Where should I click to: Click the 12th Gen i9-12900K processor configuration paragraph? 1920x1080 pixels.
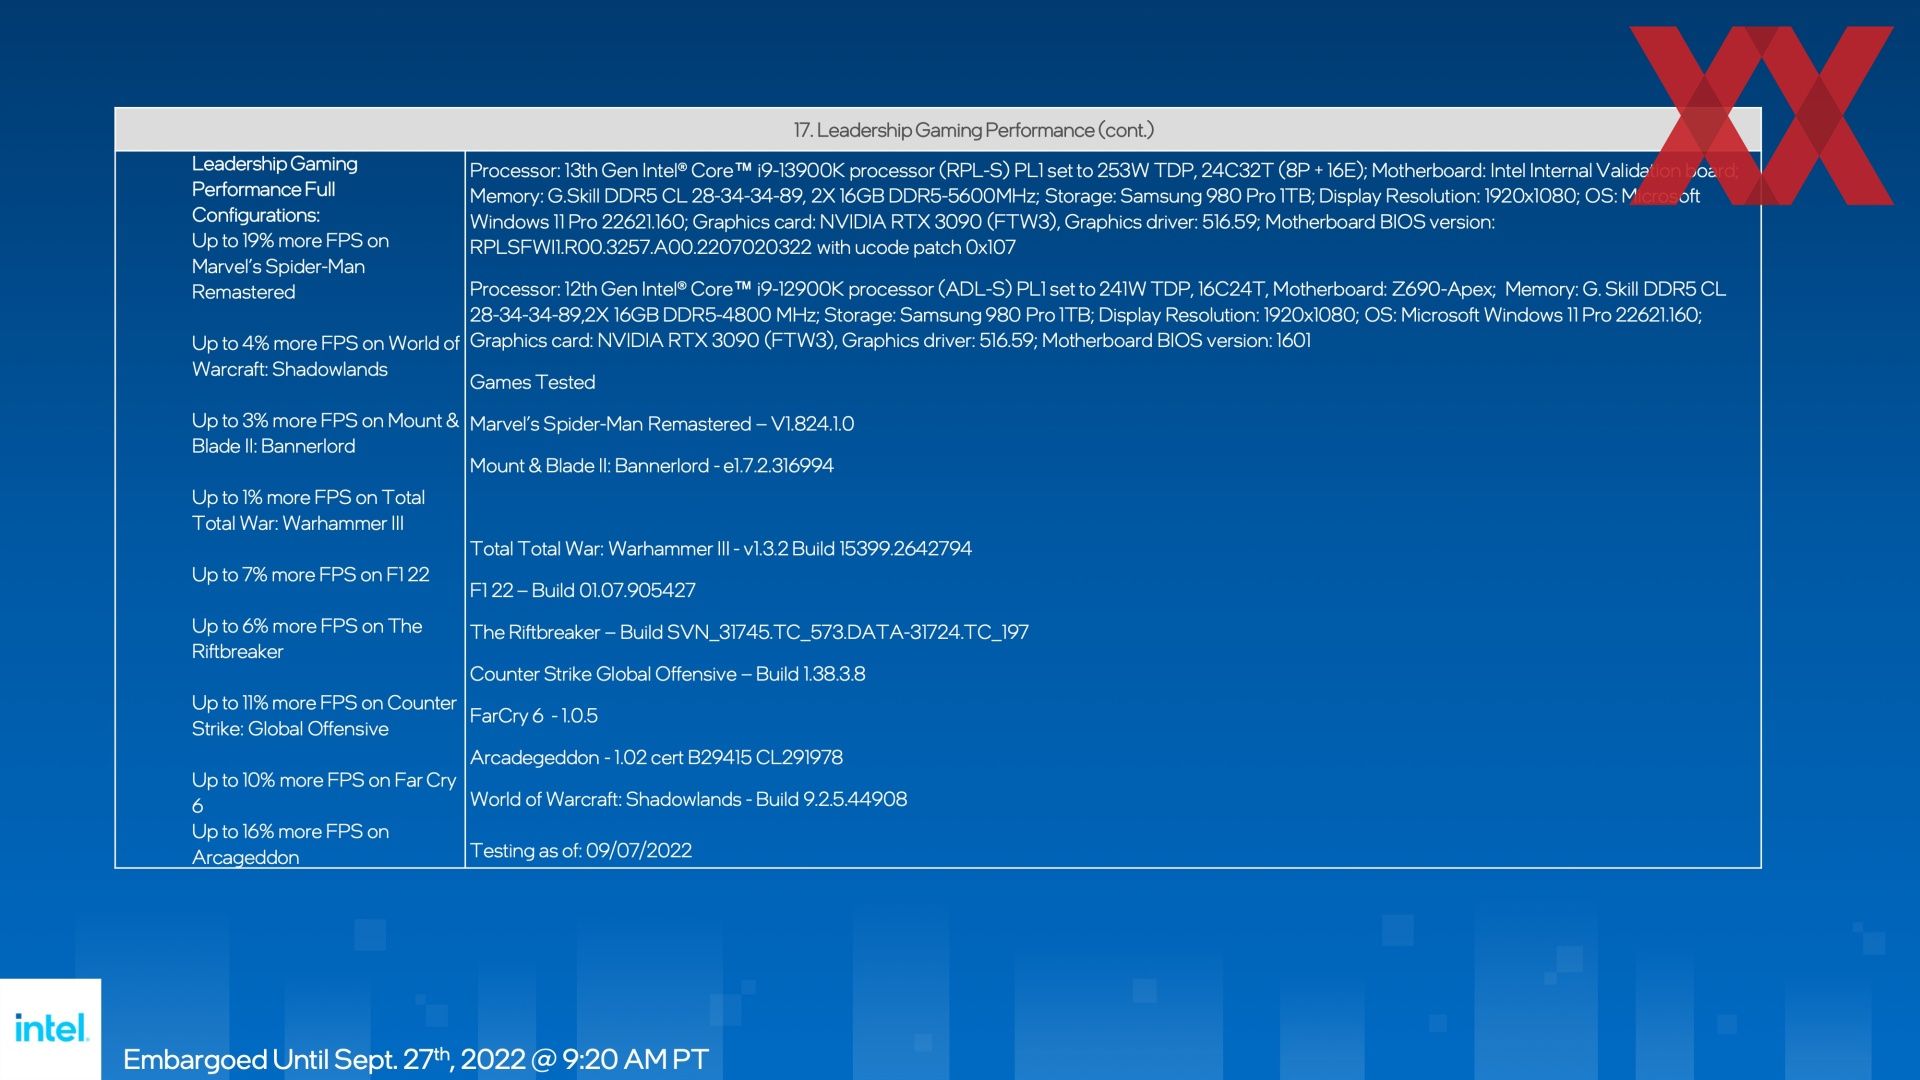(x=1098, y=315)
